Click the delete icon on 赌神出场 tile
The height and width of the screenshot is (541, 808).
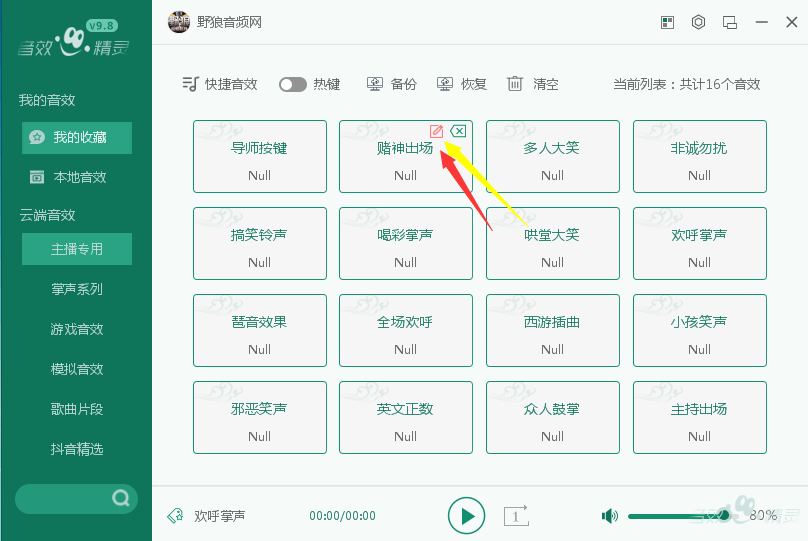click(x=458, y=131)
